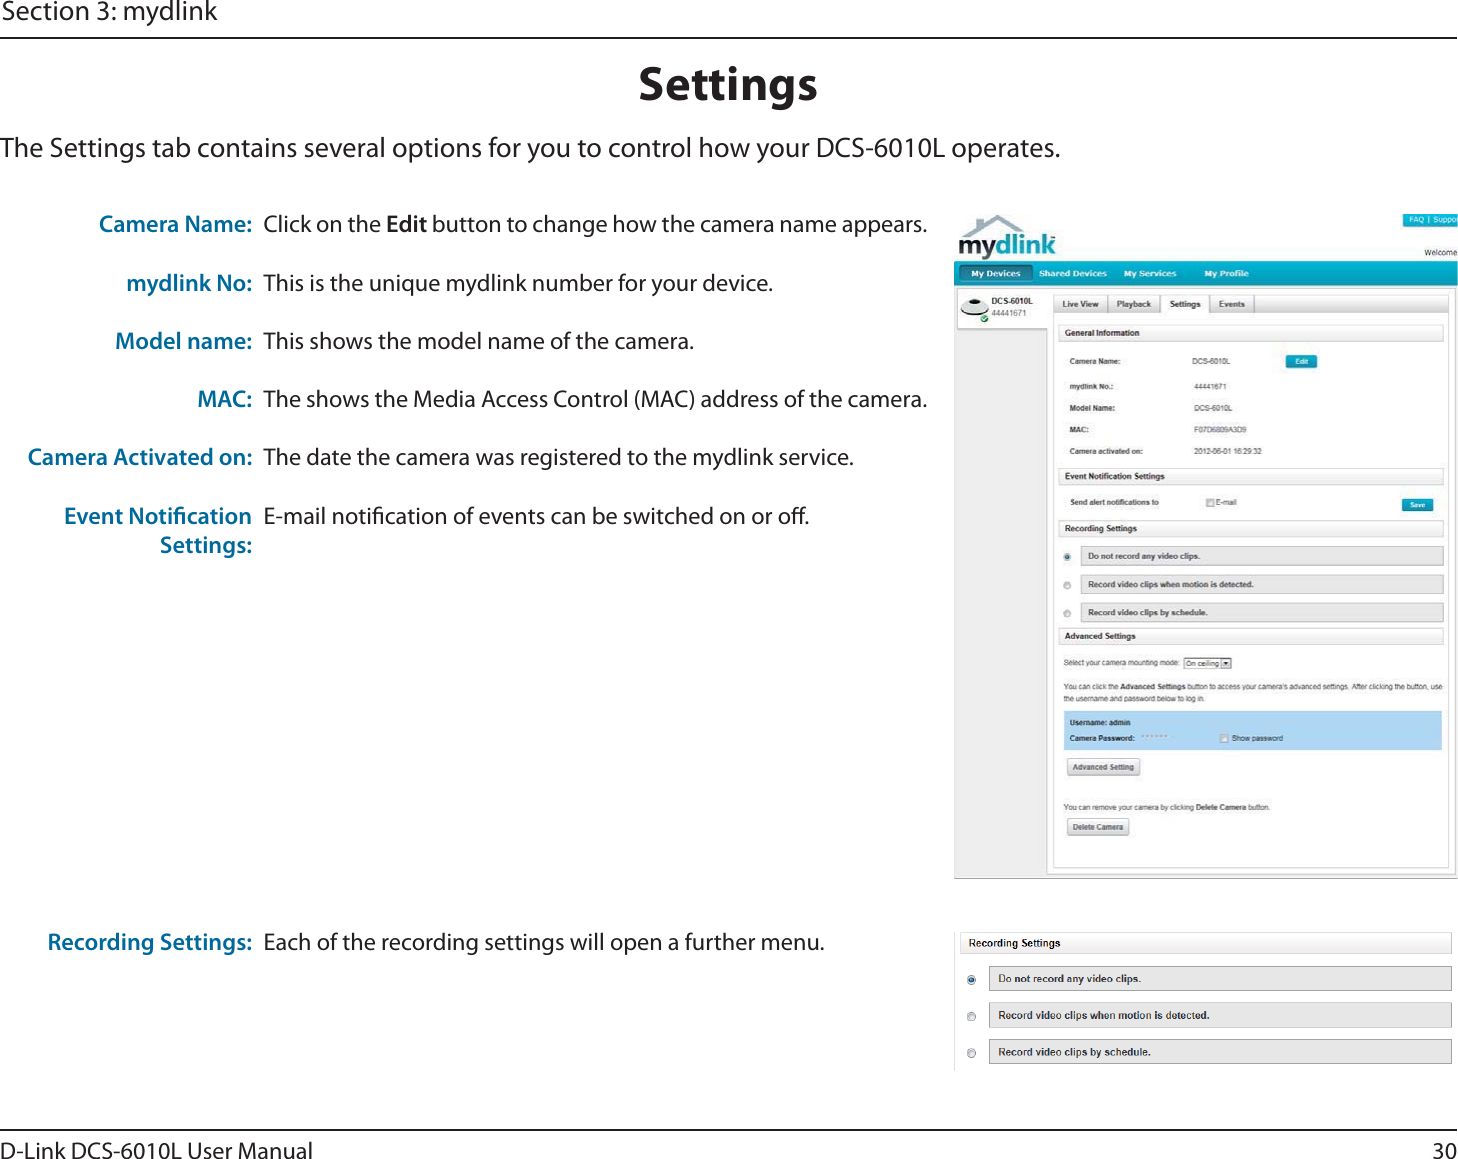Click the Recording Settings header in the enlarged image
Screen dimensions: 1458x1159
(1205, 943)
